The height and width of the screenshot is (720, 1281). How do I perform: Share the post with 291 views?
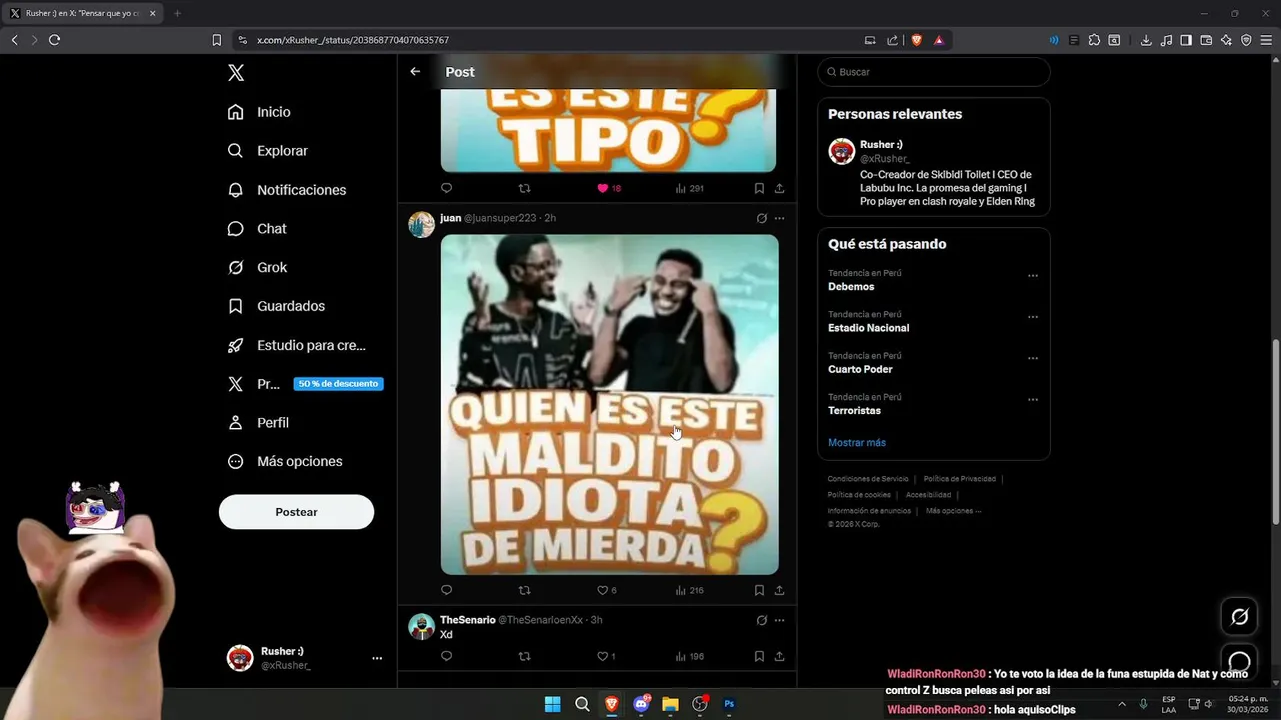click(x=779, y=188)
